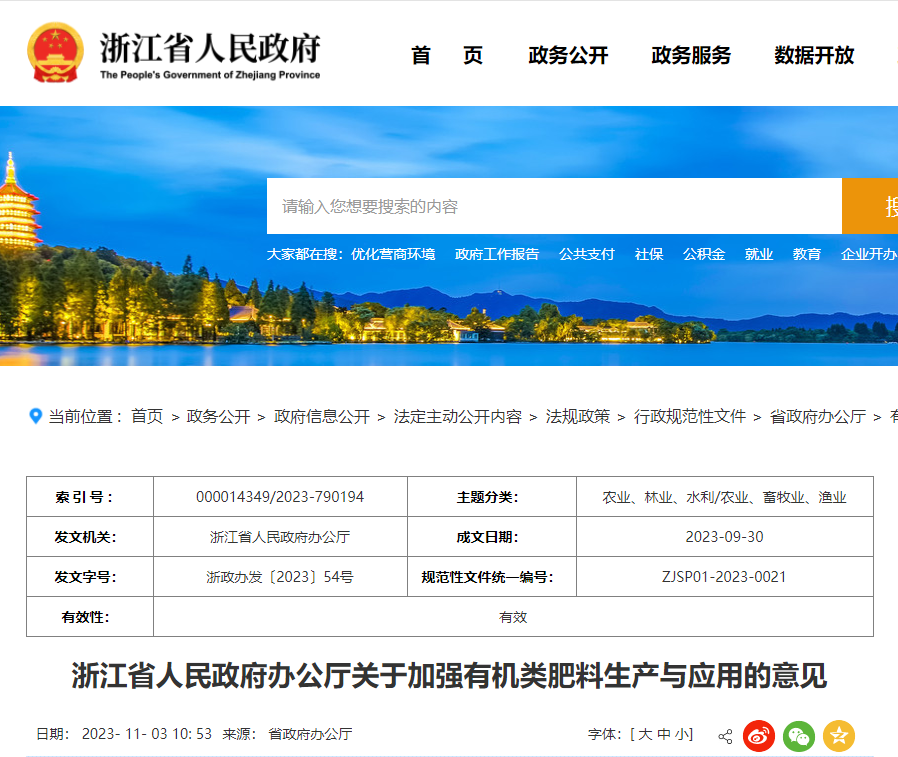Click the yellow star sharing icon
The width and height of the screenshot is (898, 757).
click(x=838, y=735)
